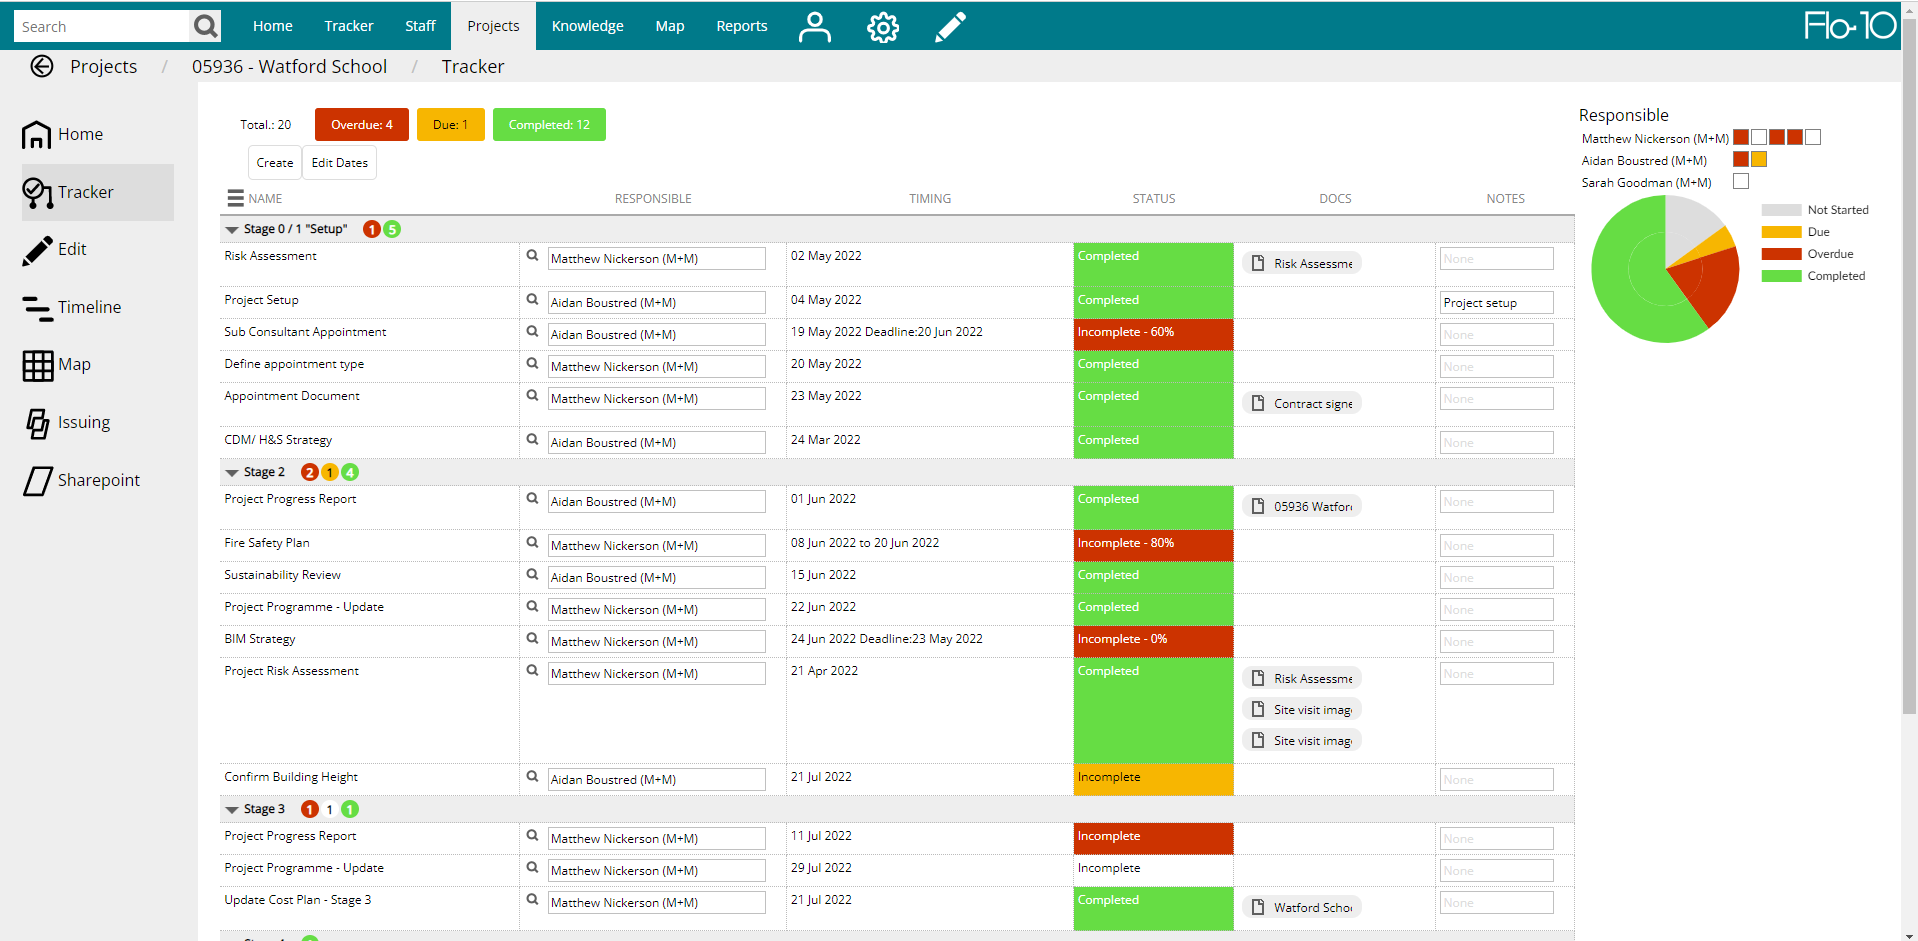Image resolution: width=1918 pixels, height=941 pixels.
Task: Open the 05936 Watford document chip
Action: pos(1302,506)
